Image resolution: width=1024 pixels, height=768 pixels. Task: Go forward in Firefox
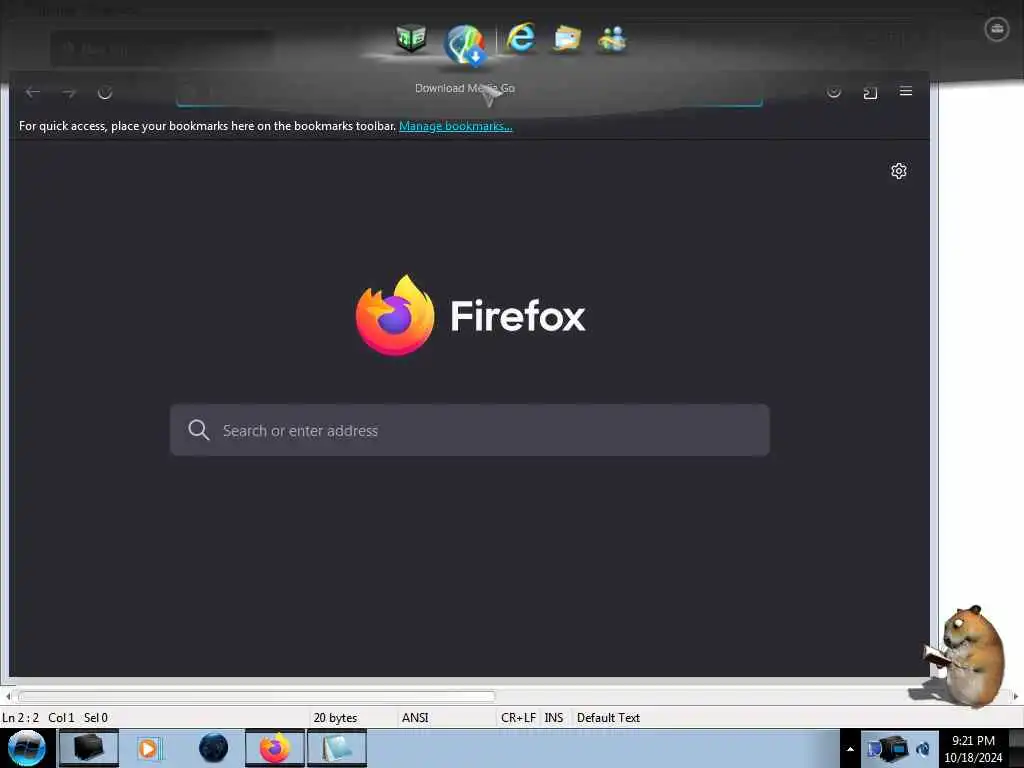pyautogui.click(x=69, y=92)
